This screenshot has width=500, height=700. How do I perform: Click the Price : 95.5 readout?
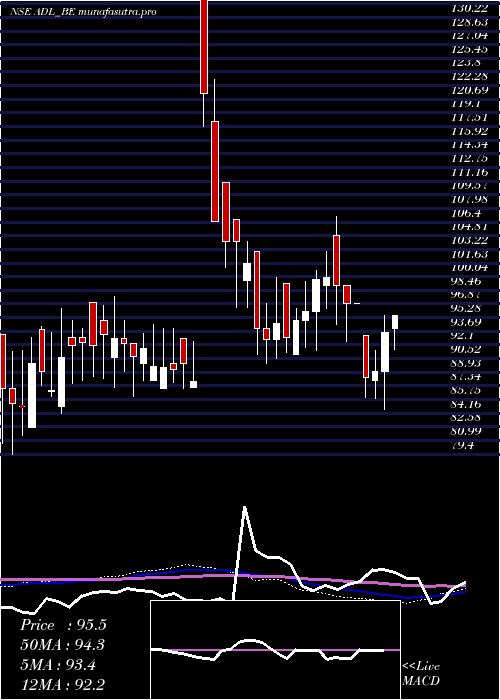click(63, 625)
